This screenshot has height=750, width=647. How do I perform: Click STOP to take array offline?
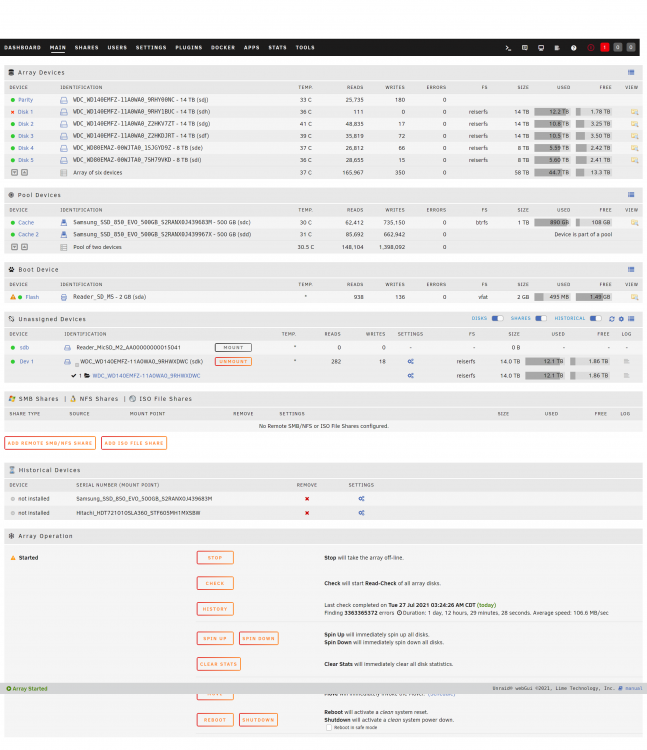pos(215,558)
